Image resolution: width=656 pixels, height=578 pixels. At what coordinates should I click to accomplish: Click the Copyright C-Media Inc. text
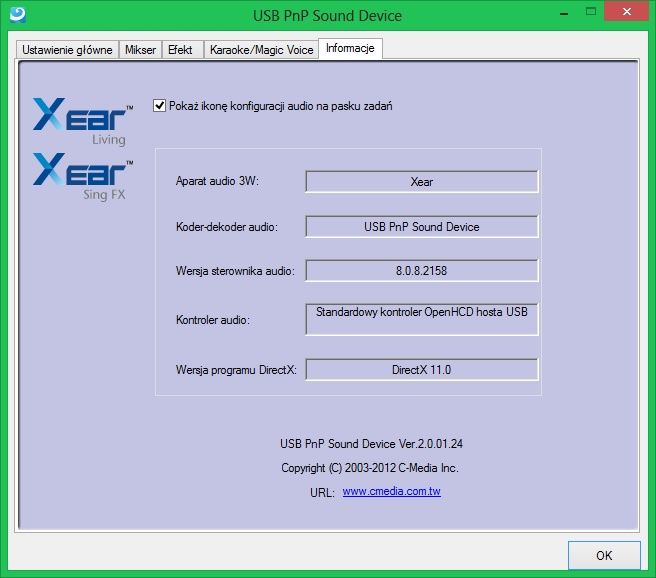coord(370,468)
